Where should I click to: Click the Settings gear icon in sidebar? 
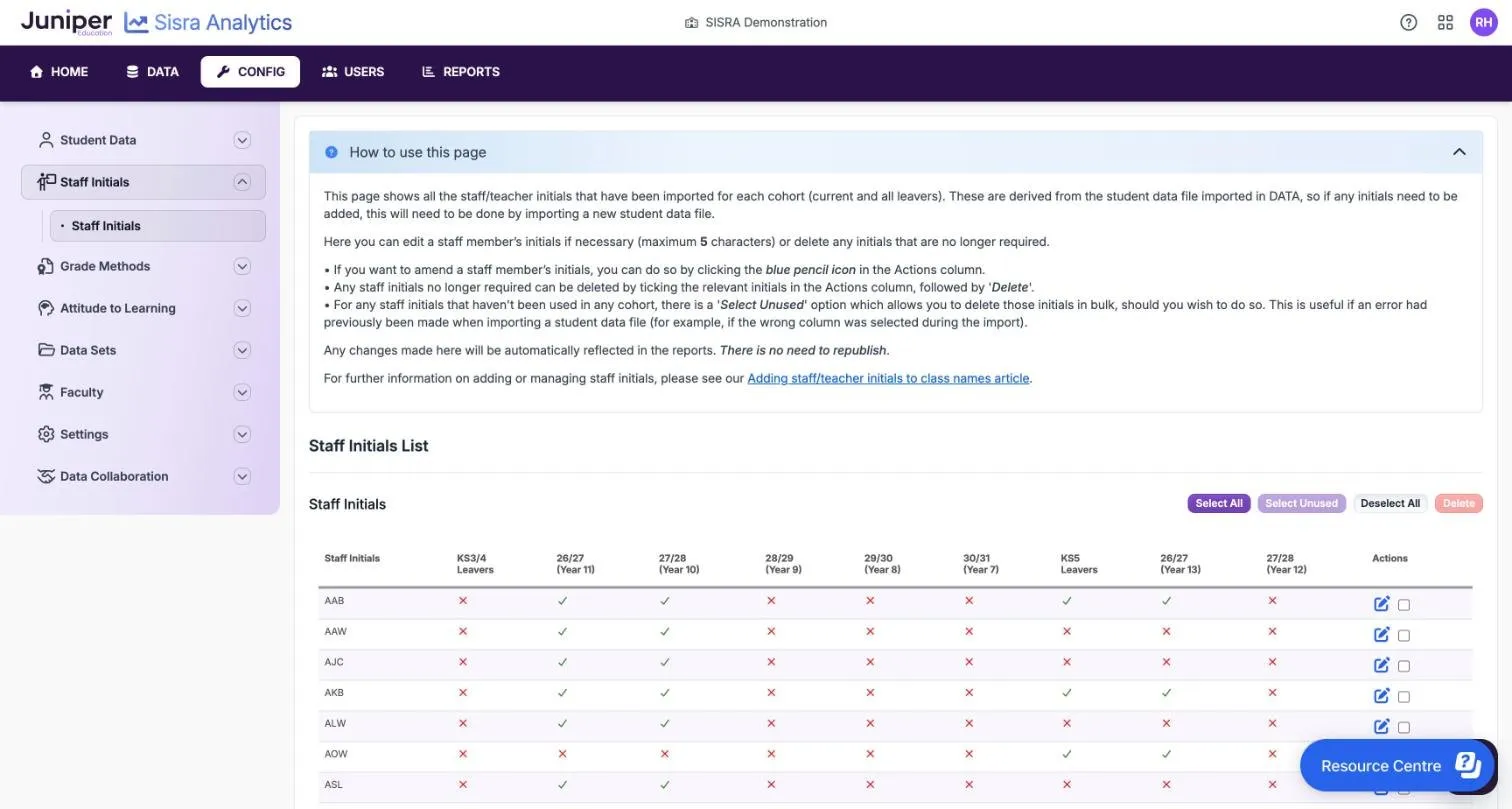coord(46,434)
